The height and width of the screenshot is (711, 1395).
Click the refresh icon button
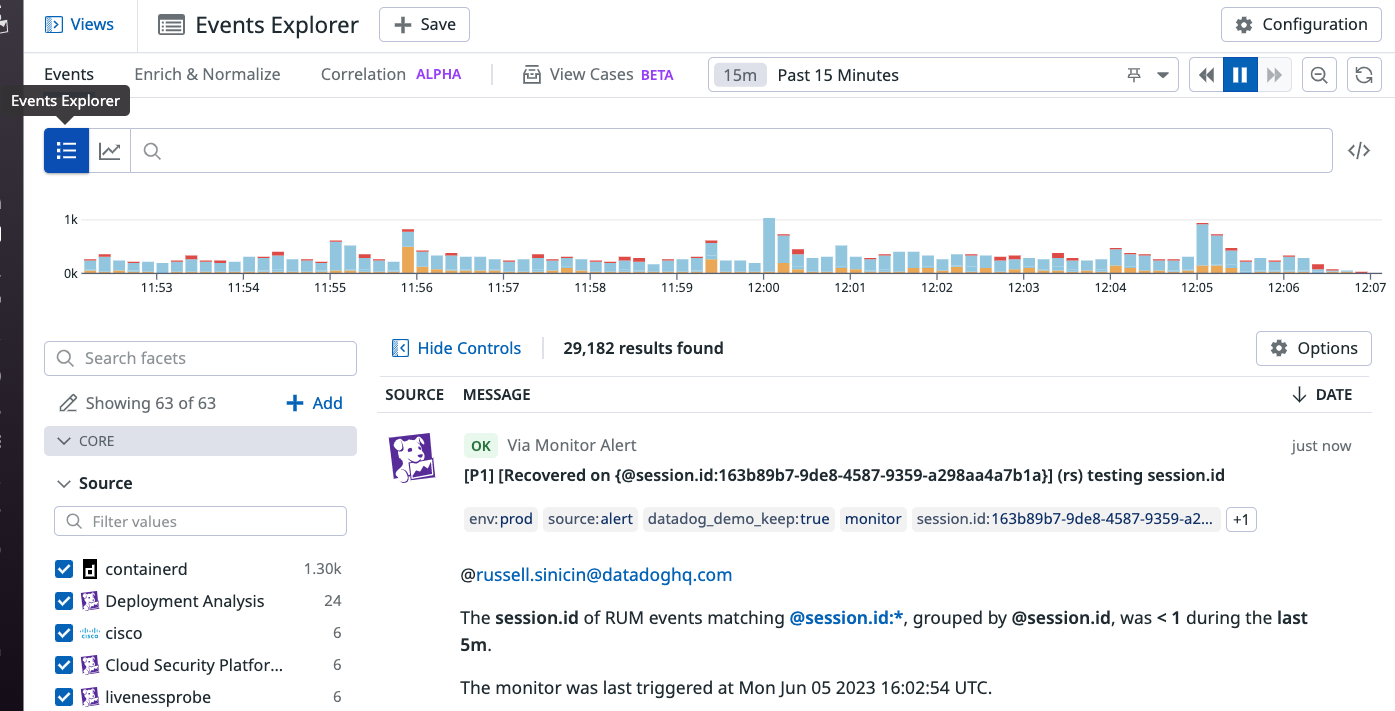(1362, 75)
